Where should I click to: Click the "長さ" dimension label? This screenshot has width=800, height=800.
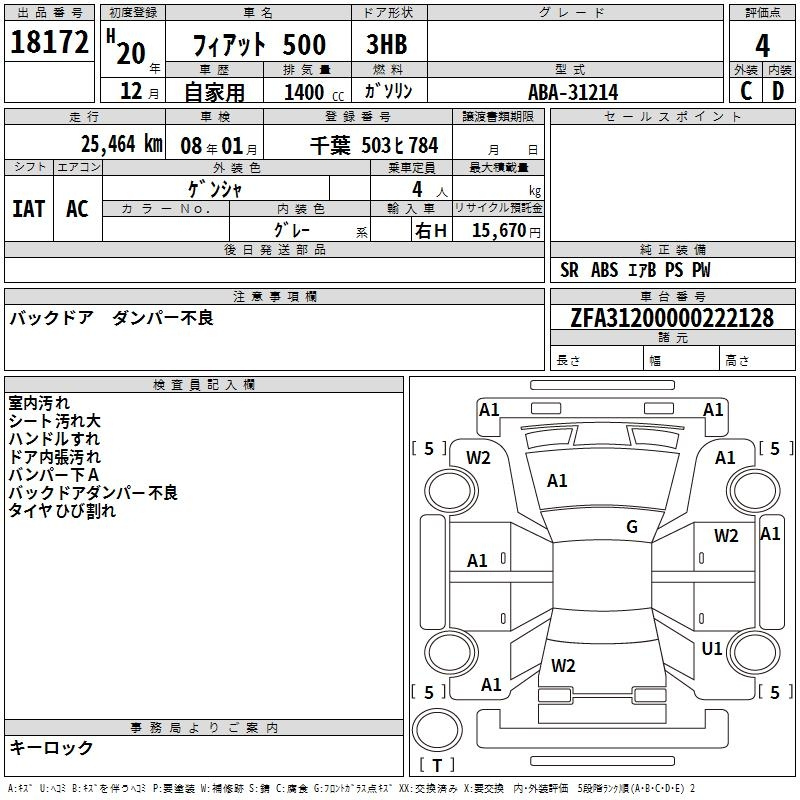(x=568, y=361)
